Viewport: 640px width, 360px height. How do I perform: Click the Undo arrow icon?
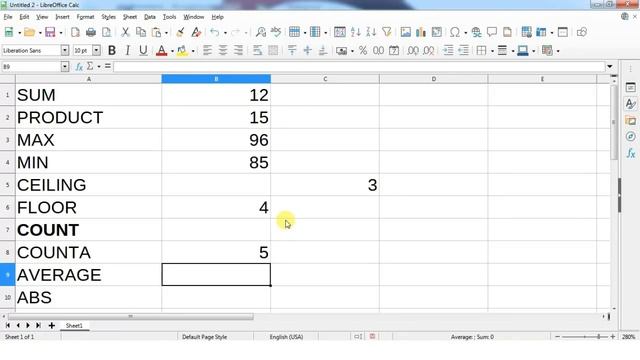tap(215, 32)
